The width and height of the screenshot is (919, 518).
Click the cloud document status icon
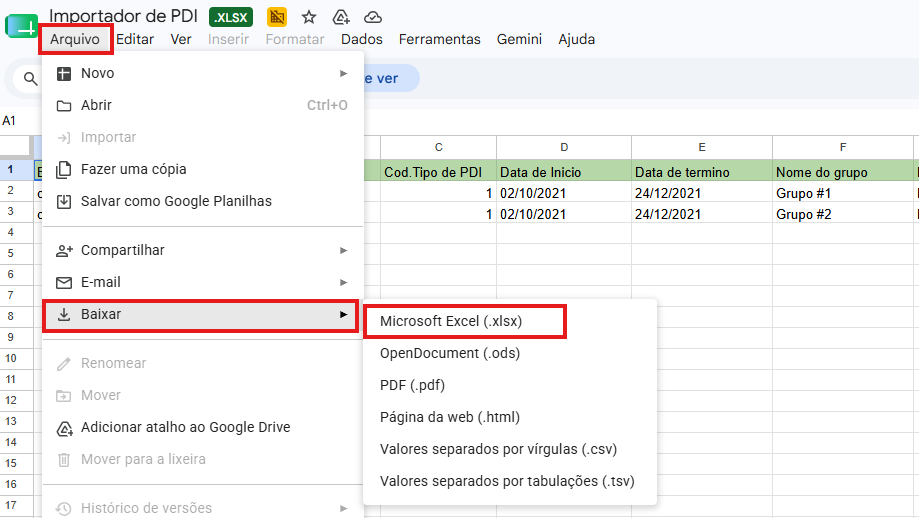point(373,18)
